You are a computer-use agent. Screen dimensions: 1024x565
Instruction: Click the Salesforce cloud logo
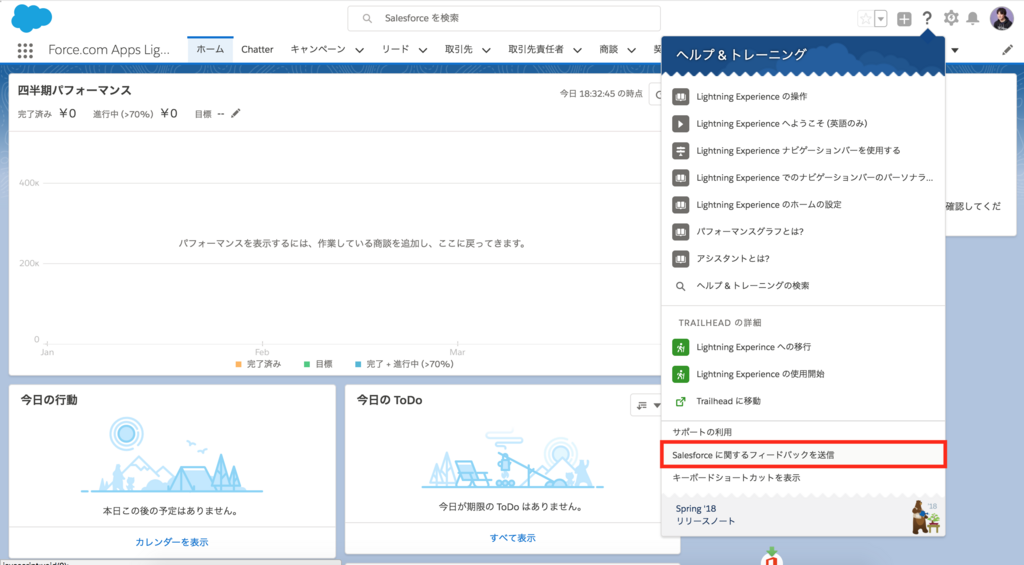[x=31, y=18]
